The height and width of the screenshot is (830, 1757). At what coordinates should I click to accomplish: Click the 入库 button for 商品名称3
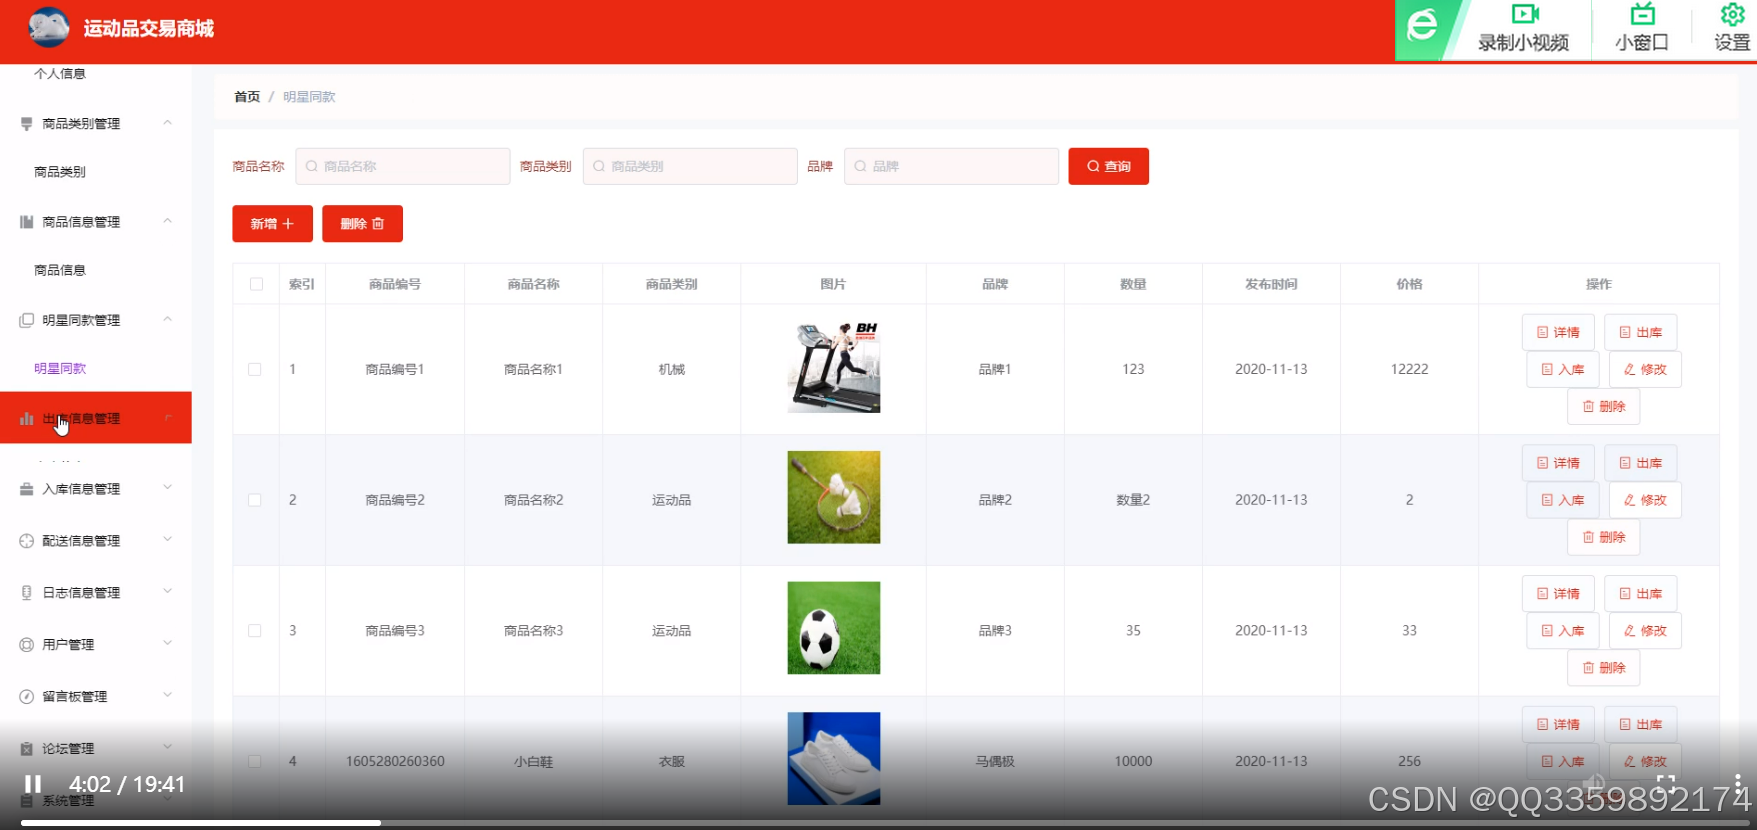coord(1563,631)
